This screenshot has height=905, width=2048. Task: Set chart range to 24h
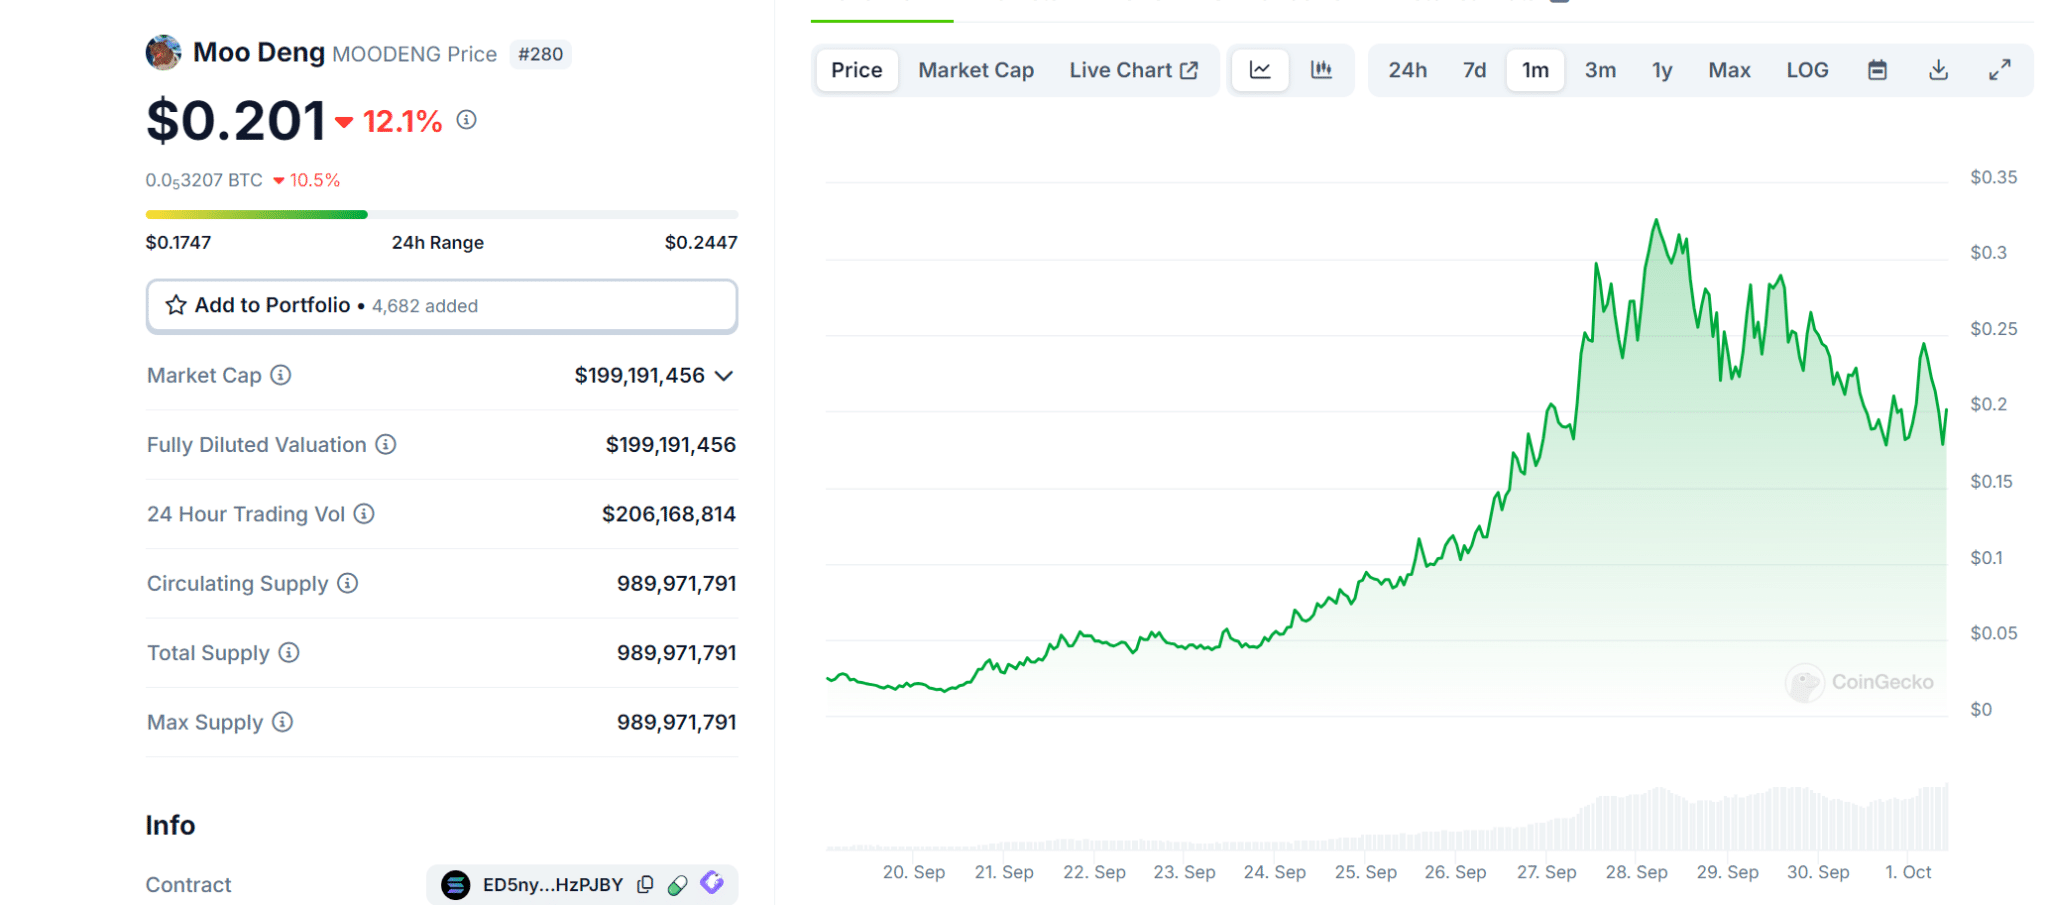pyautogui.click(x=1407, y=70)
